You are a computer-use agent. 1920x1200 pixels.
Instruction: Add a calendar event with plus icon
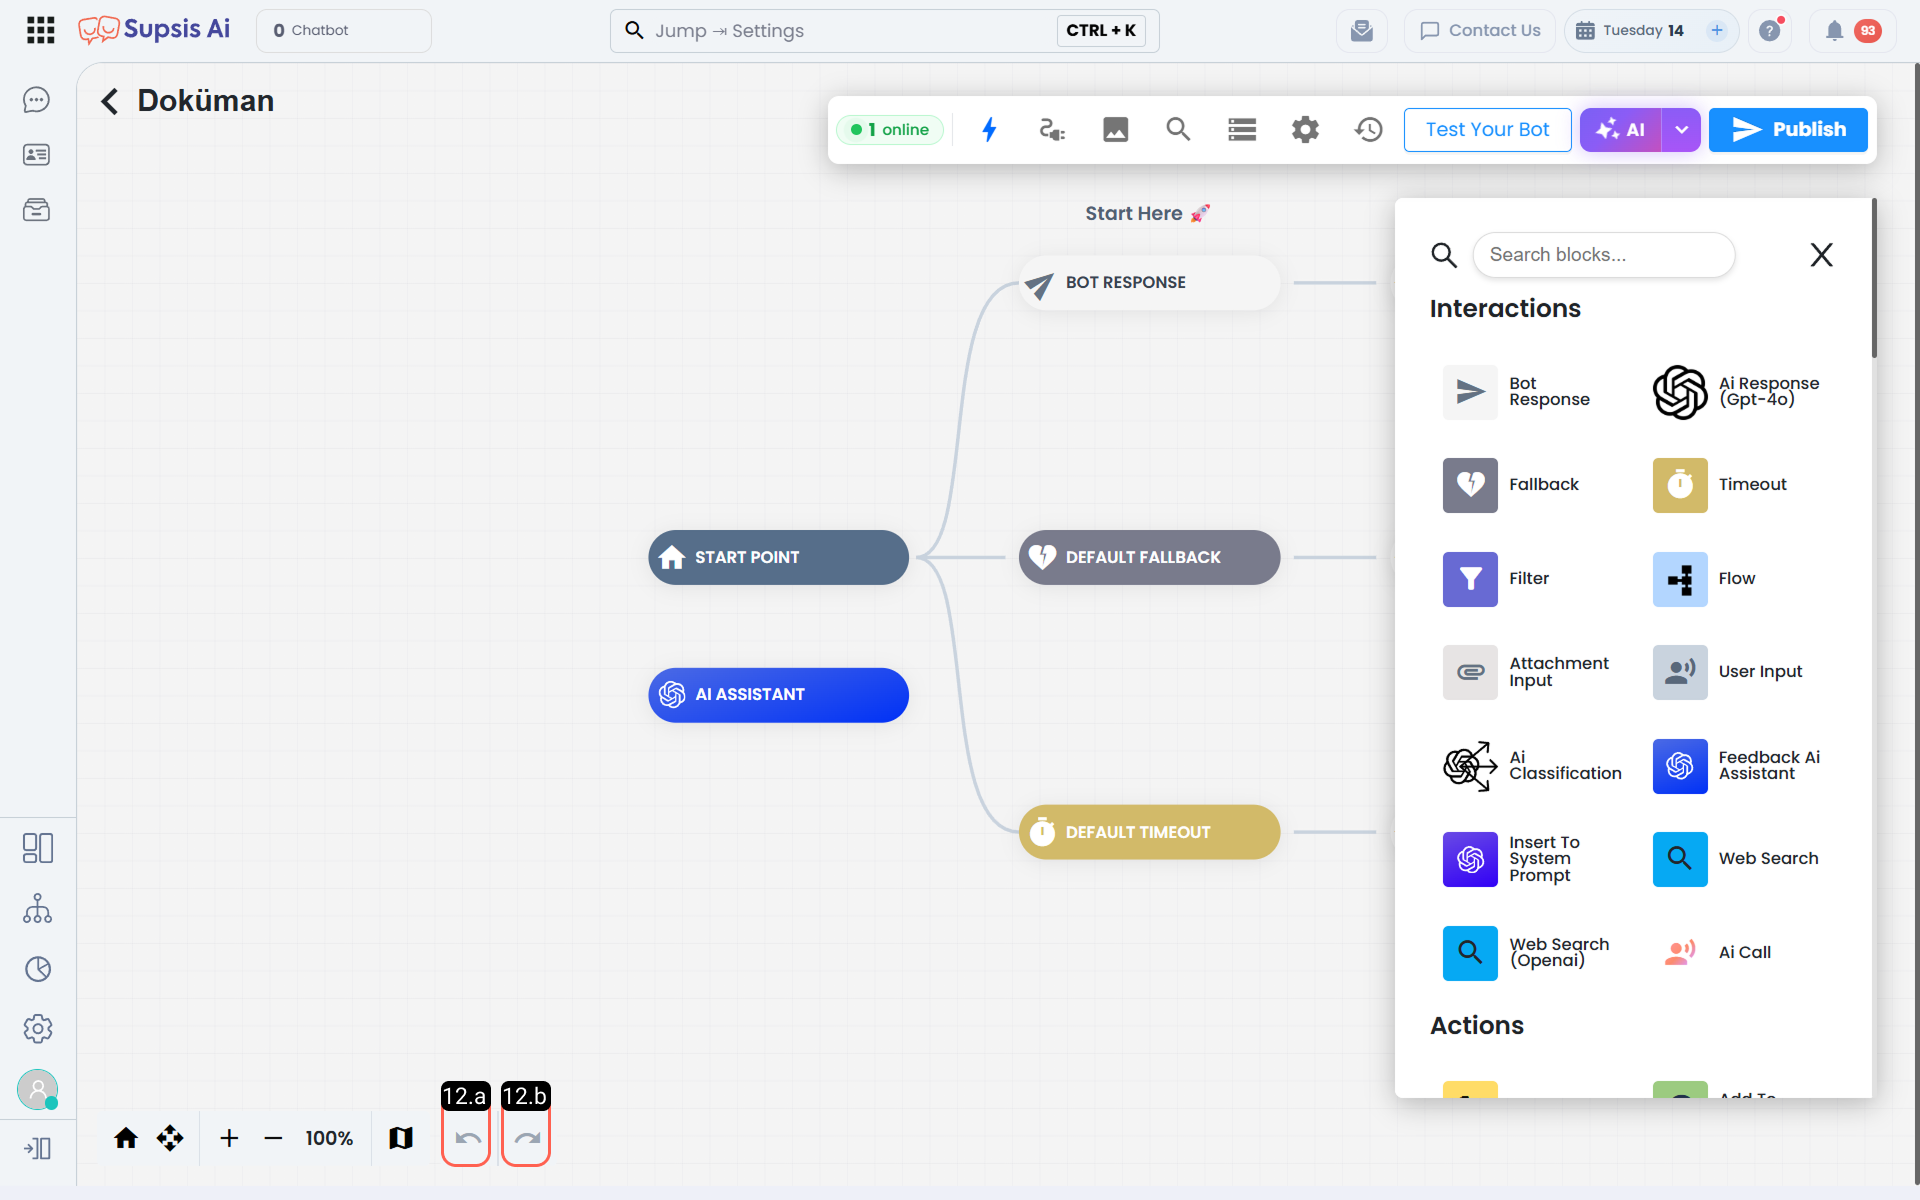click(1717, 31)
